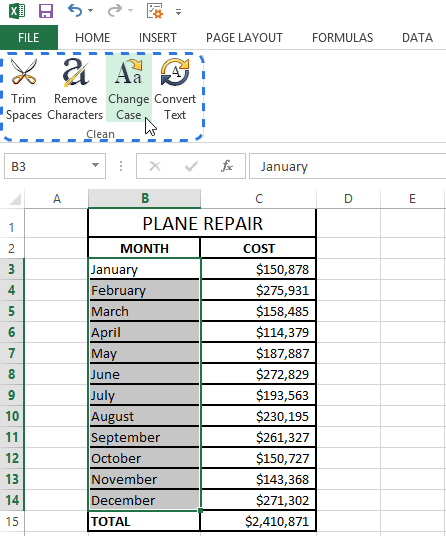Click the Trim Spaces scissors icon
This screenshot has height=536, width=446.
pos(24,71)
